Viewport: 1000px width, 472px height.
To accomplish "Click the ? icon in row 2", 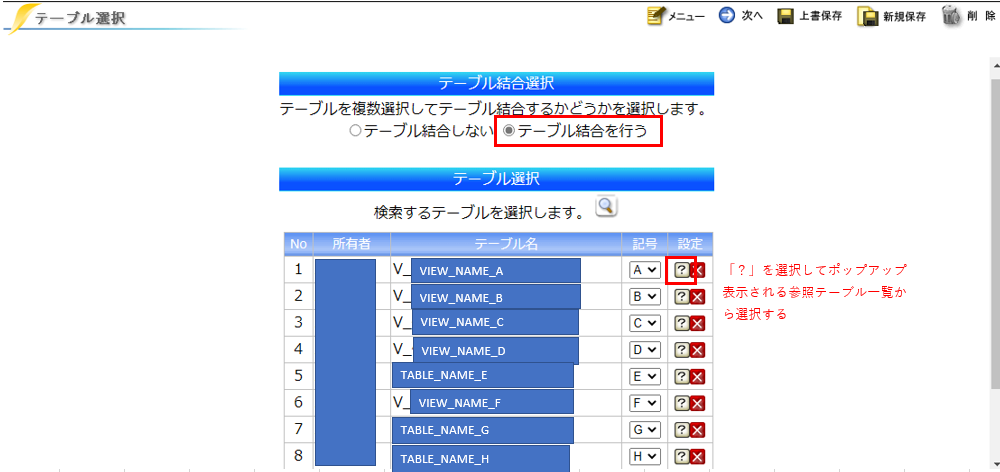I will pos(681,297).
